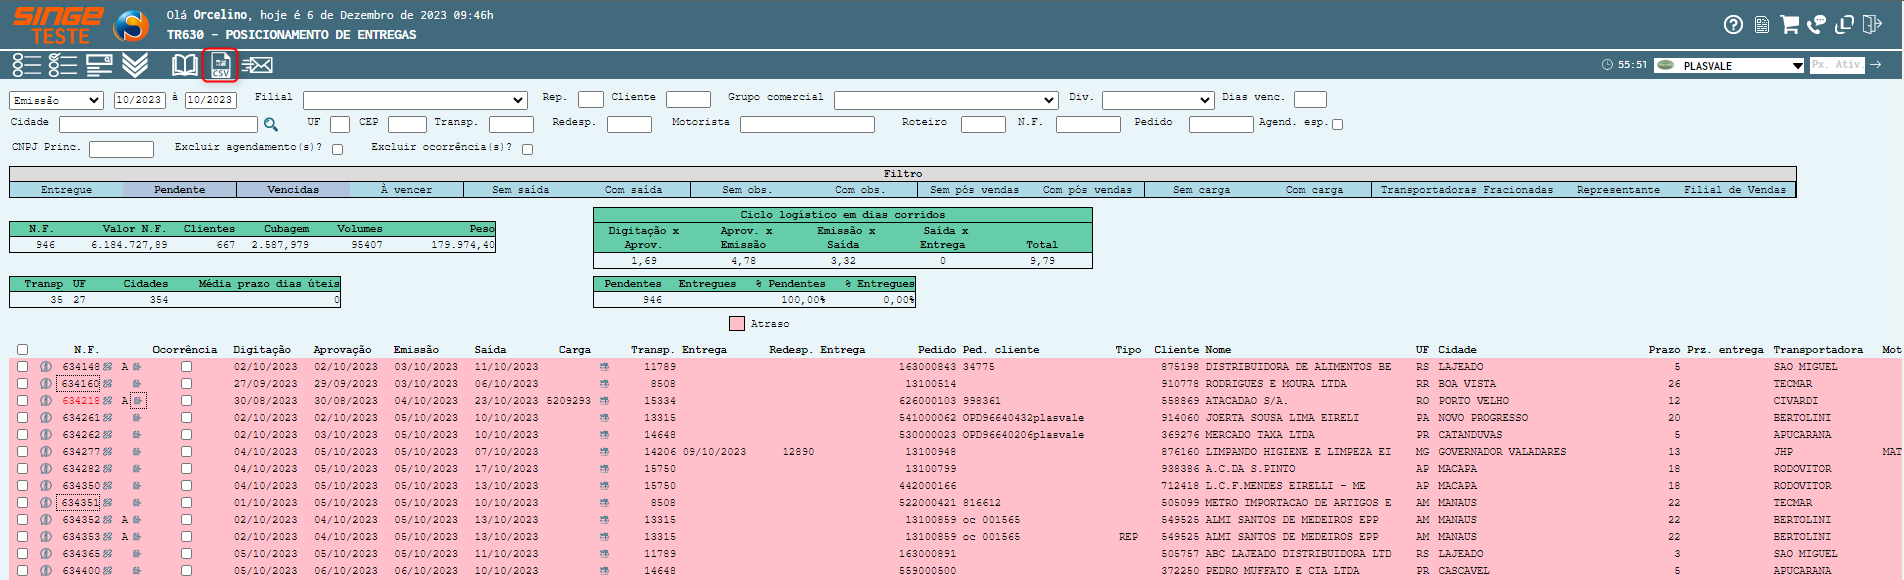Select the À vencer filter tab
Screen dimensions: 1904x580
click(x=406, y=190)
